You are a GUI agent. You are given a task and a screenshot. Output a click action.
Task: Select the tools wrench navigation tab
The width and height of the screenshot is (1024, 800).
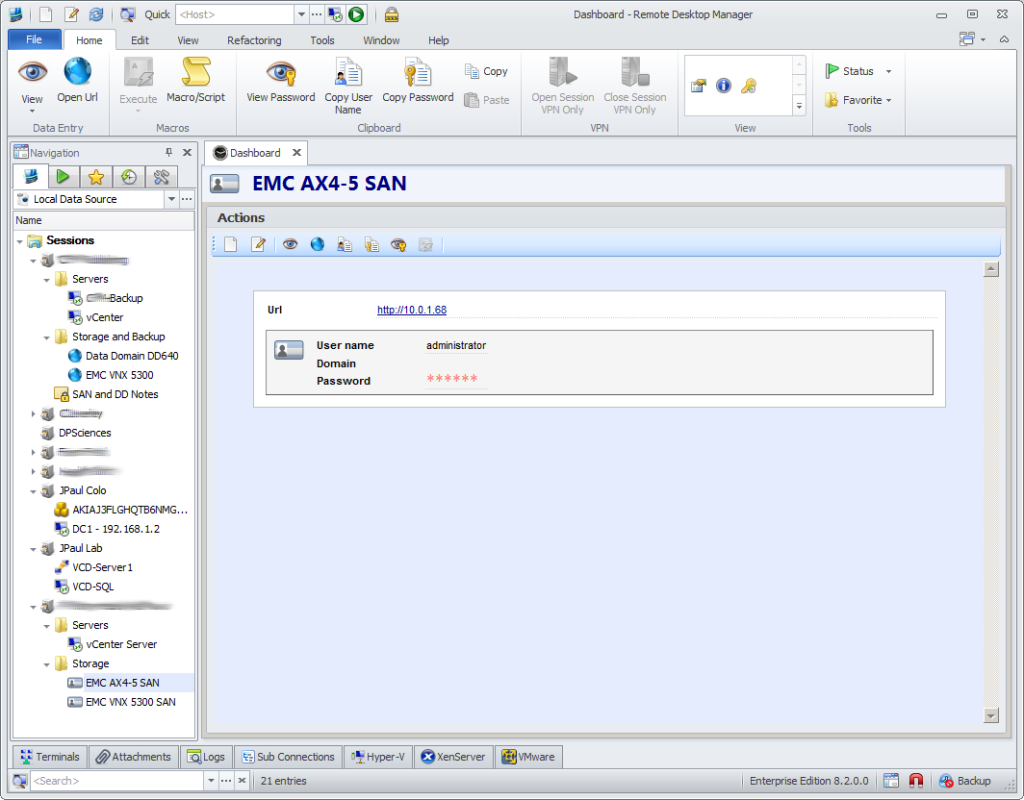point(161,176)
